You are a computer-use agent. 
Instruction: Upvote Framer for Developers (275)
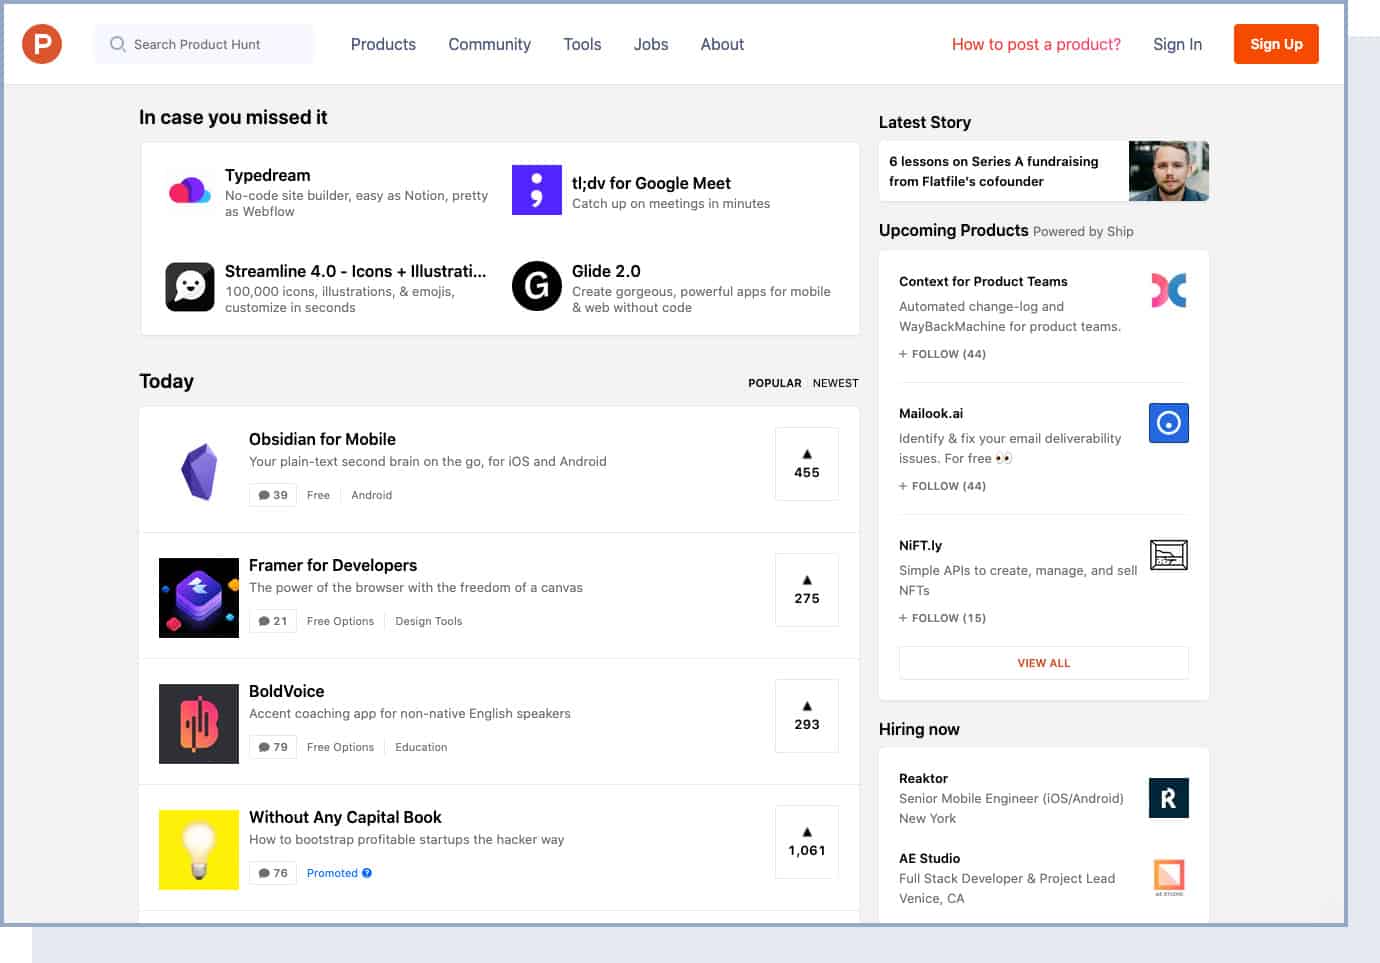(807, 590)
